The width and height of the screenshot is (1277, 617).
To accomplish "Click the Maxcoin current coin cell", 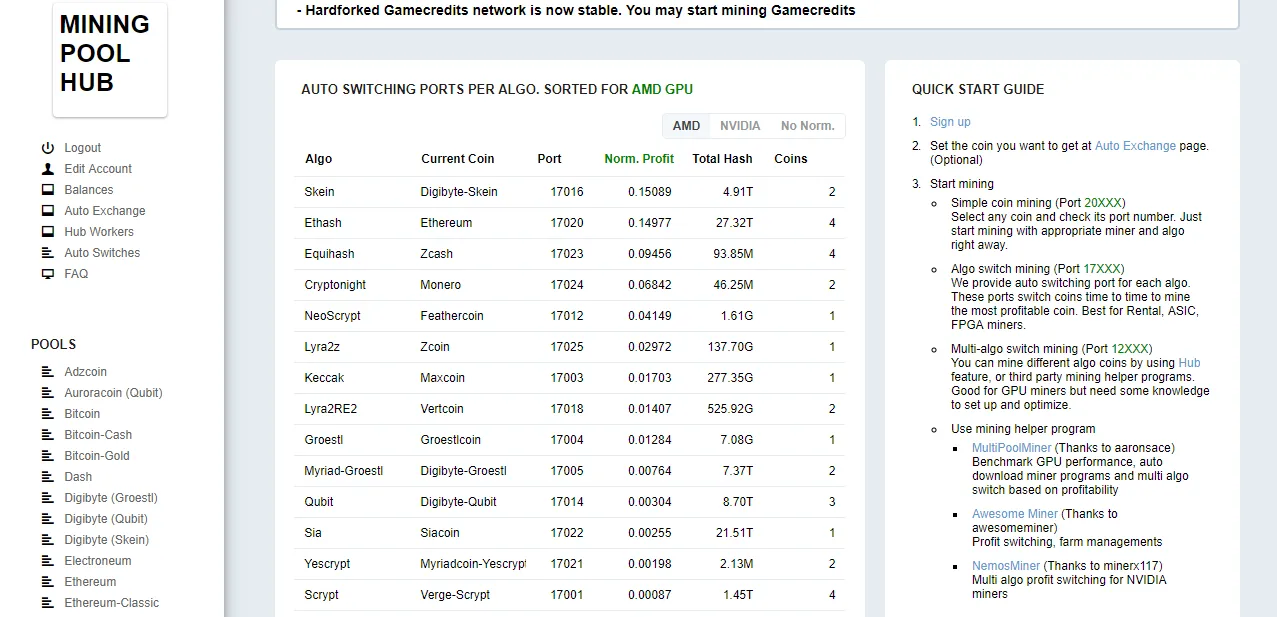I will (443, 378).
